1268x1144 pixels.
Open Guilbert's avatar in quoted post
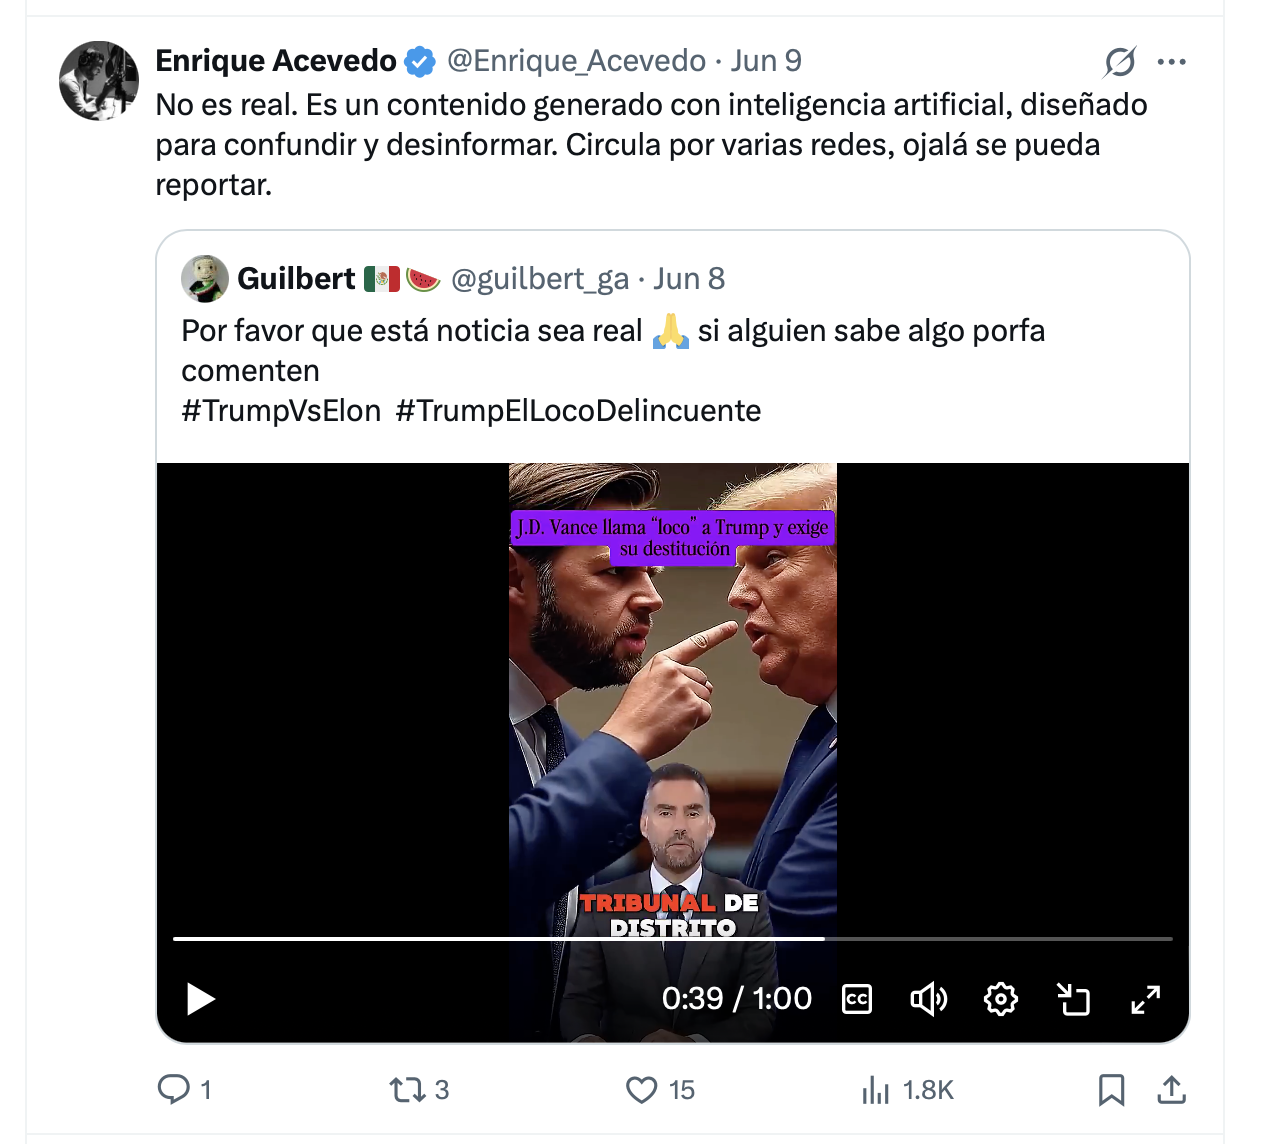205,279
